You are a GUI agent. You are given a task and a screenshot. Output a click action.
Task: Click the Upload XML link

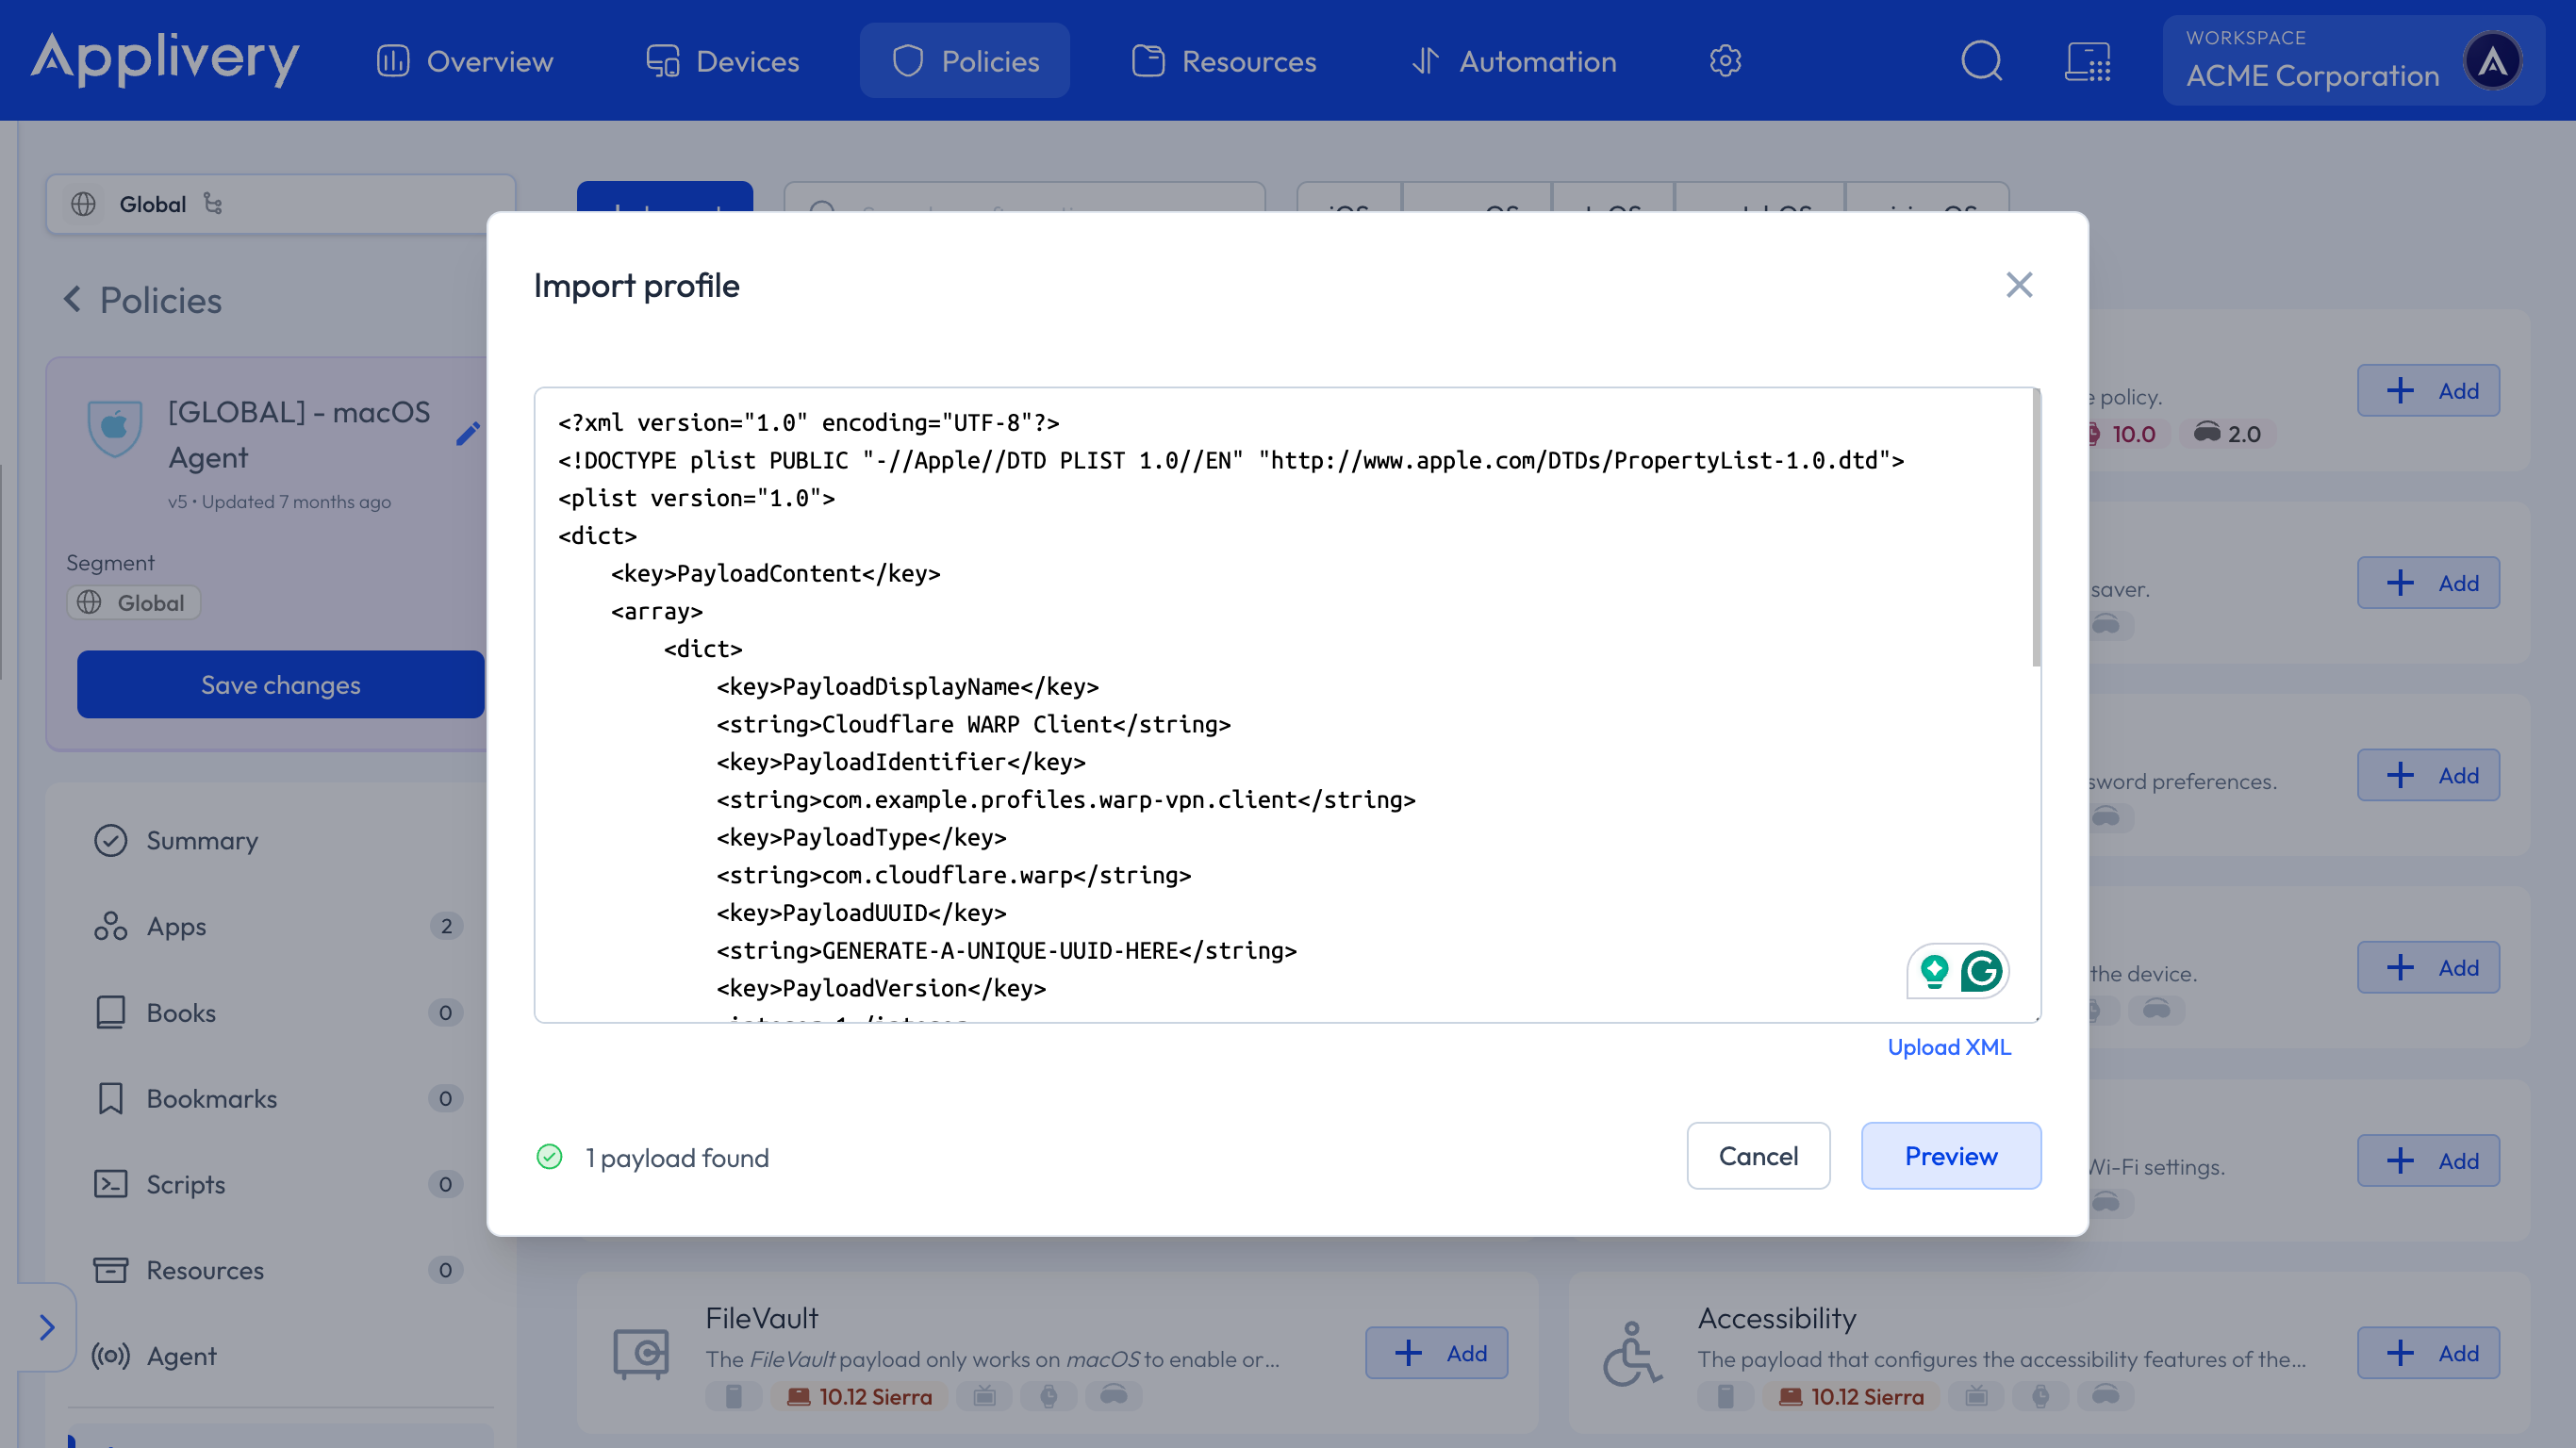coord(1948,1047)
